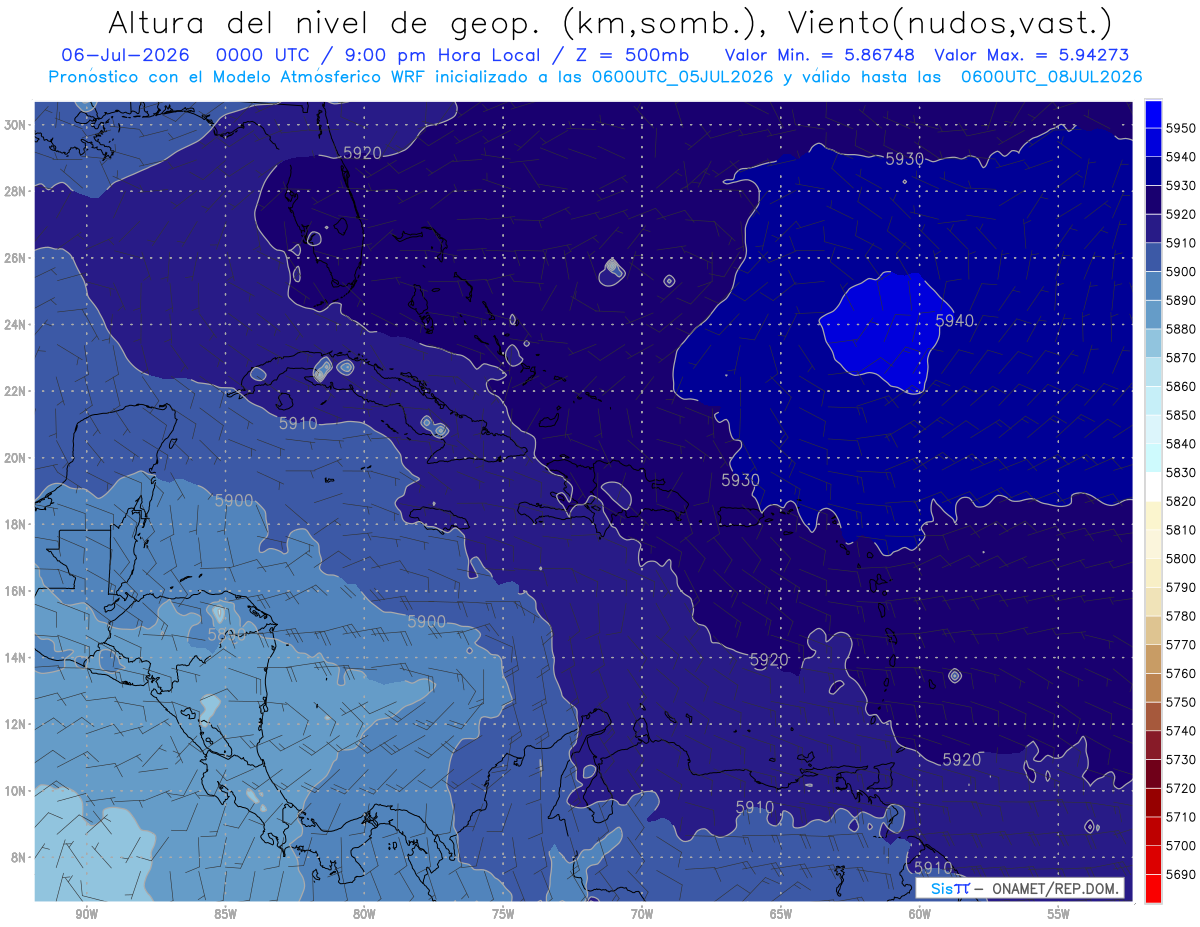Click the 5900 contour label over Yucatán
1200x927 pixels.
click(234, 500)
